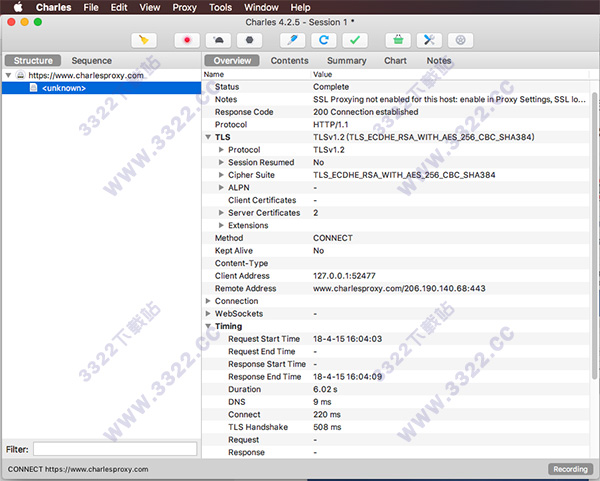Viewport: 600px width, 481px height.
Task: Toggle breakpoints with the hexagon icon
Action: pyautogui.click(x=249, y=40)
